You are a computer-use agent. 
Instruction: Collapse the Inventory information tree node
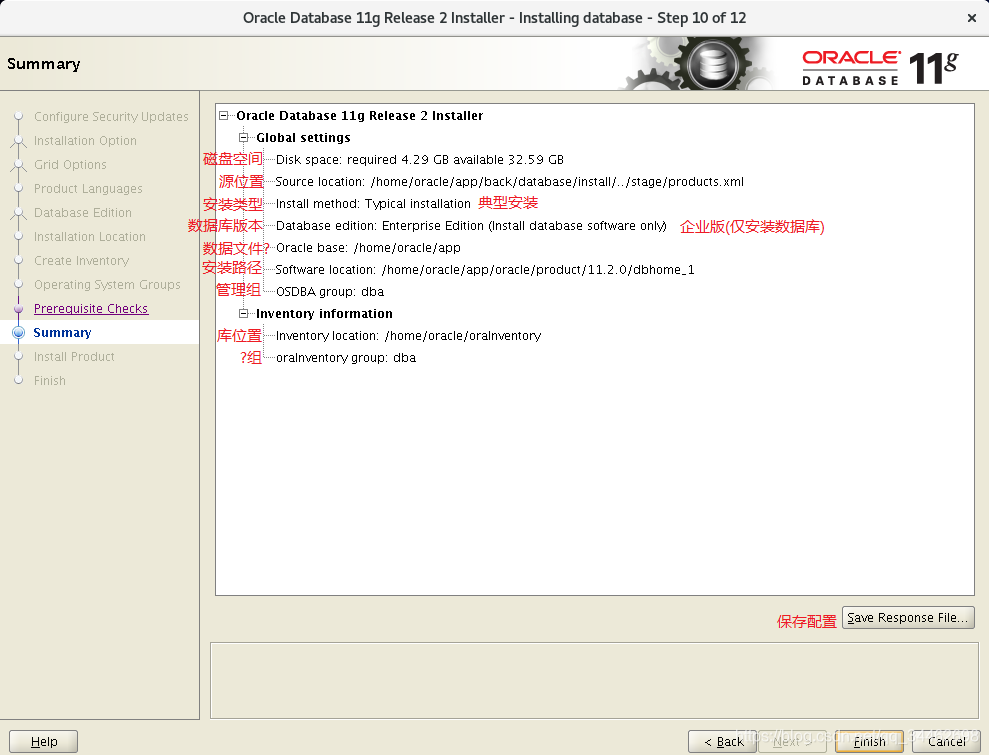[x=243, y=313]
